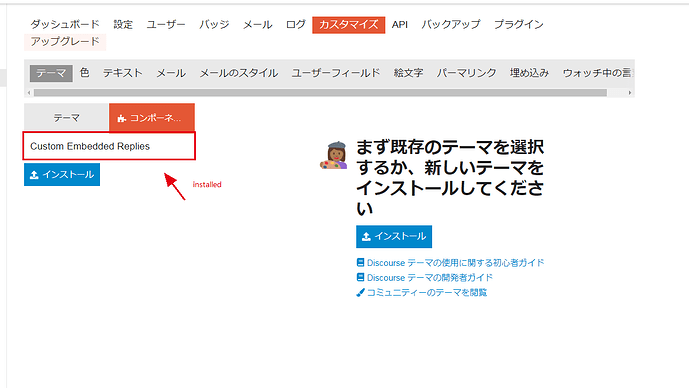Click the book icon beside 初心者ガイド

coord(360,262)
